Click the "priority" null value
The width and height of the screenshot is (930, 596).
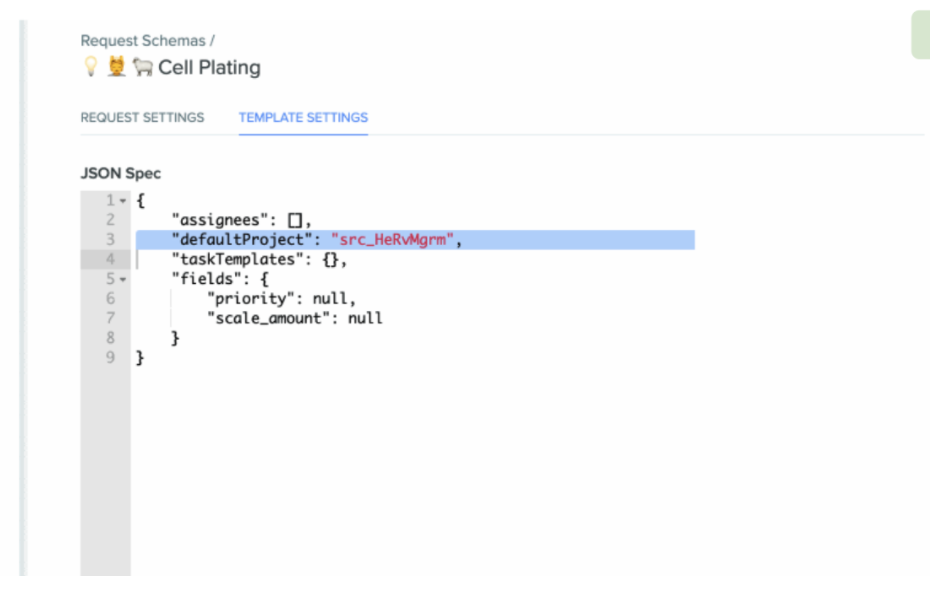point(330,298)
